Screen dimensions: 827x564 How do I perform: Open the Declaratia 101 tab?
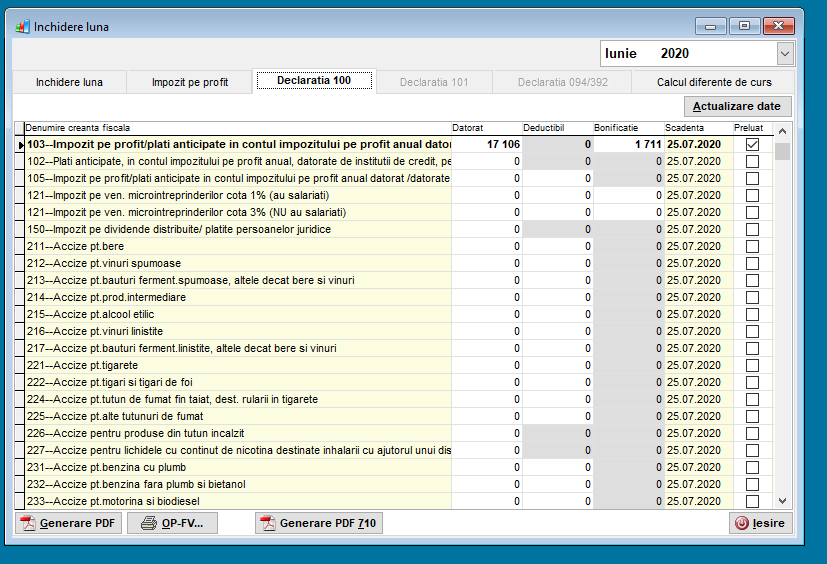pyautogui.click(x=434, y=82)
